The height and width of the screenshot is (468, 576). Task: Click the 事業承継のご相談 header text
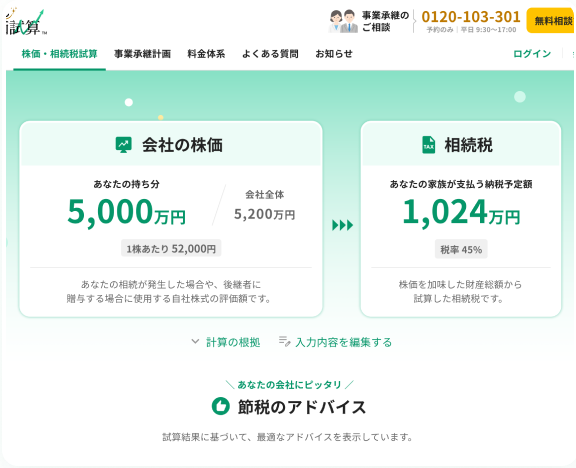coord(385,21)
